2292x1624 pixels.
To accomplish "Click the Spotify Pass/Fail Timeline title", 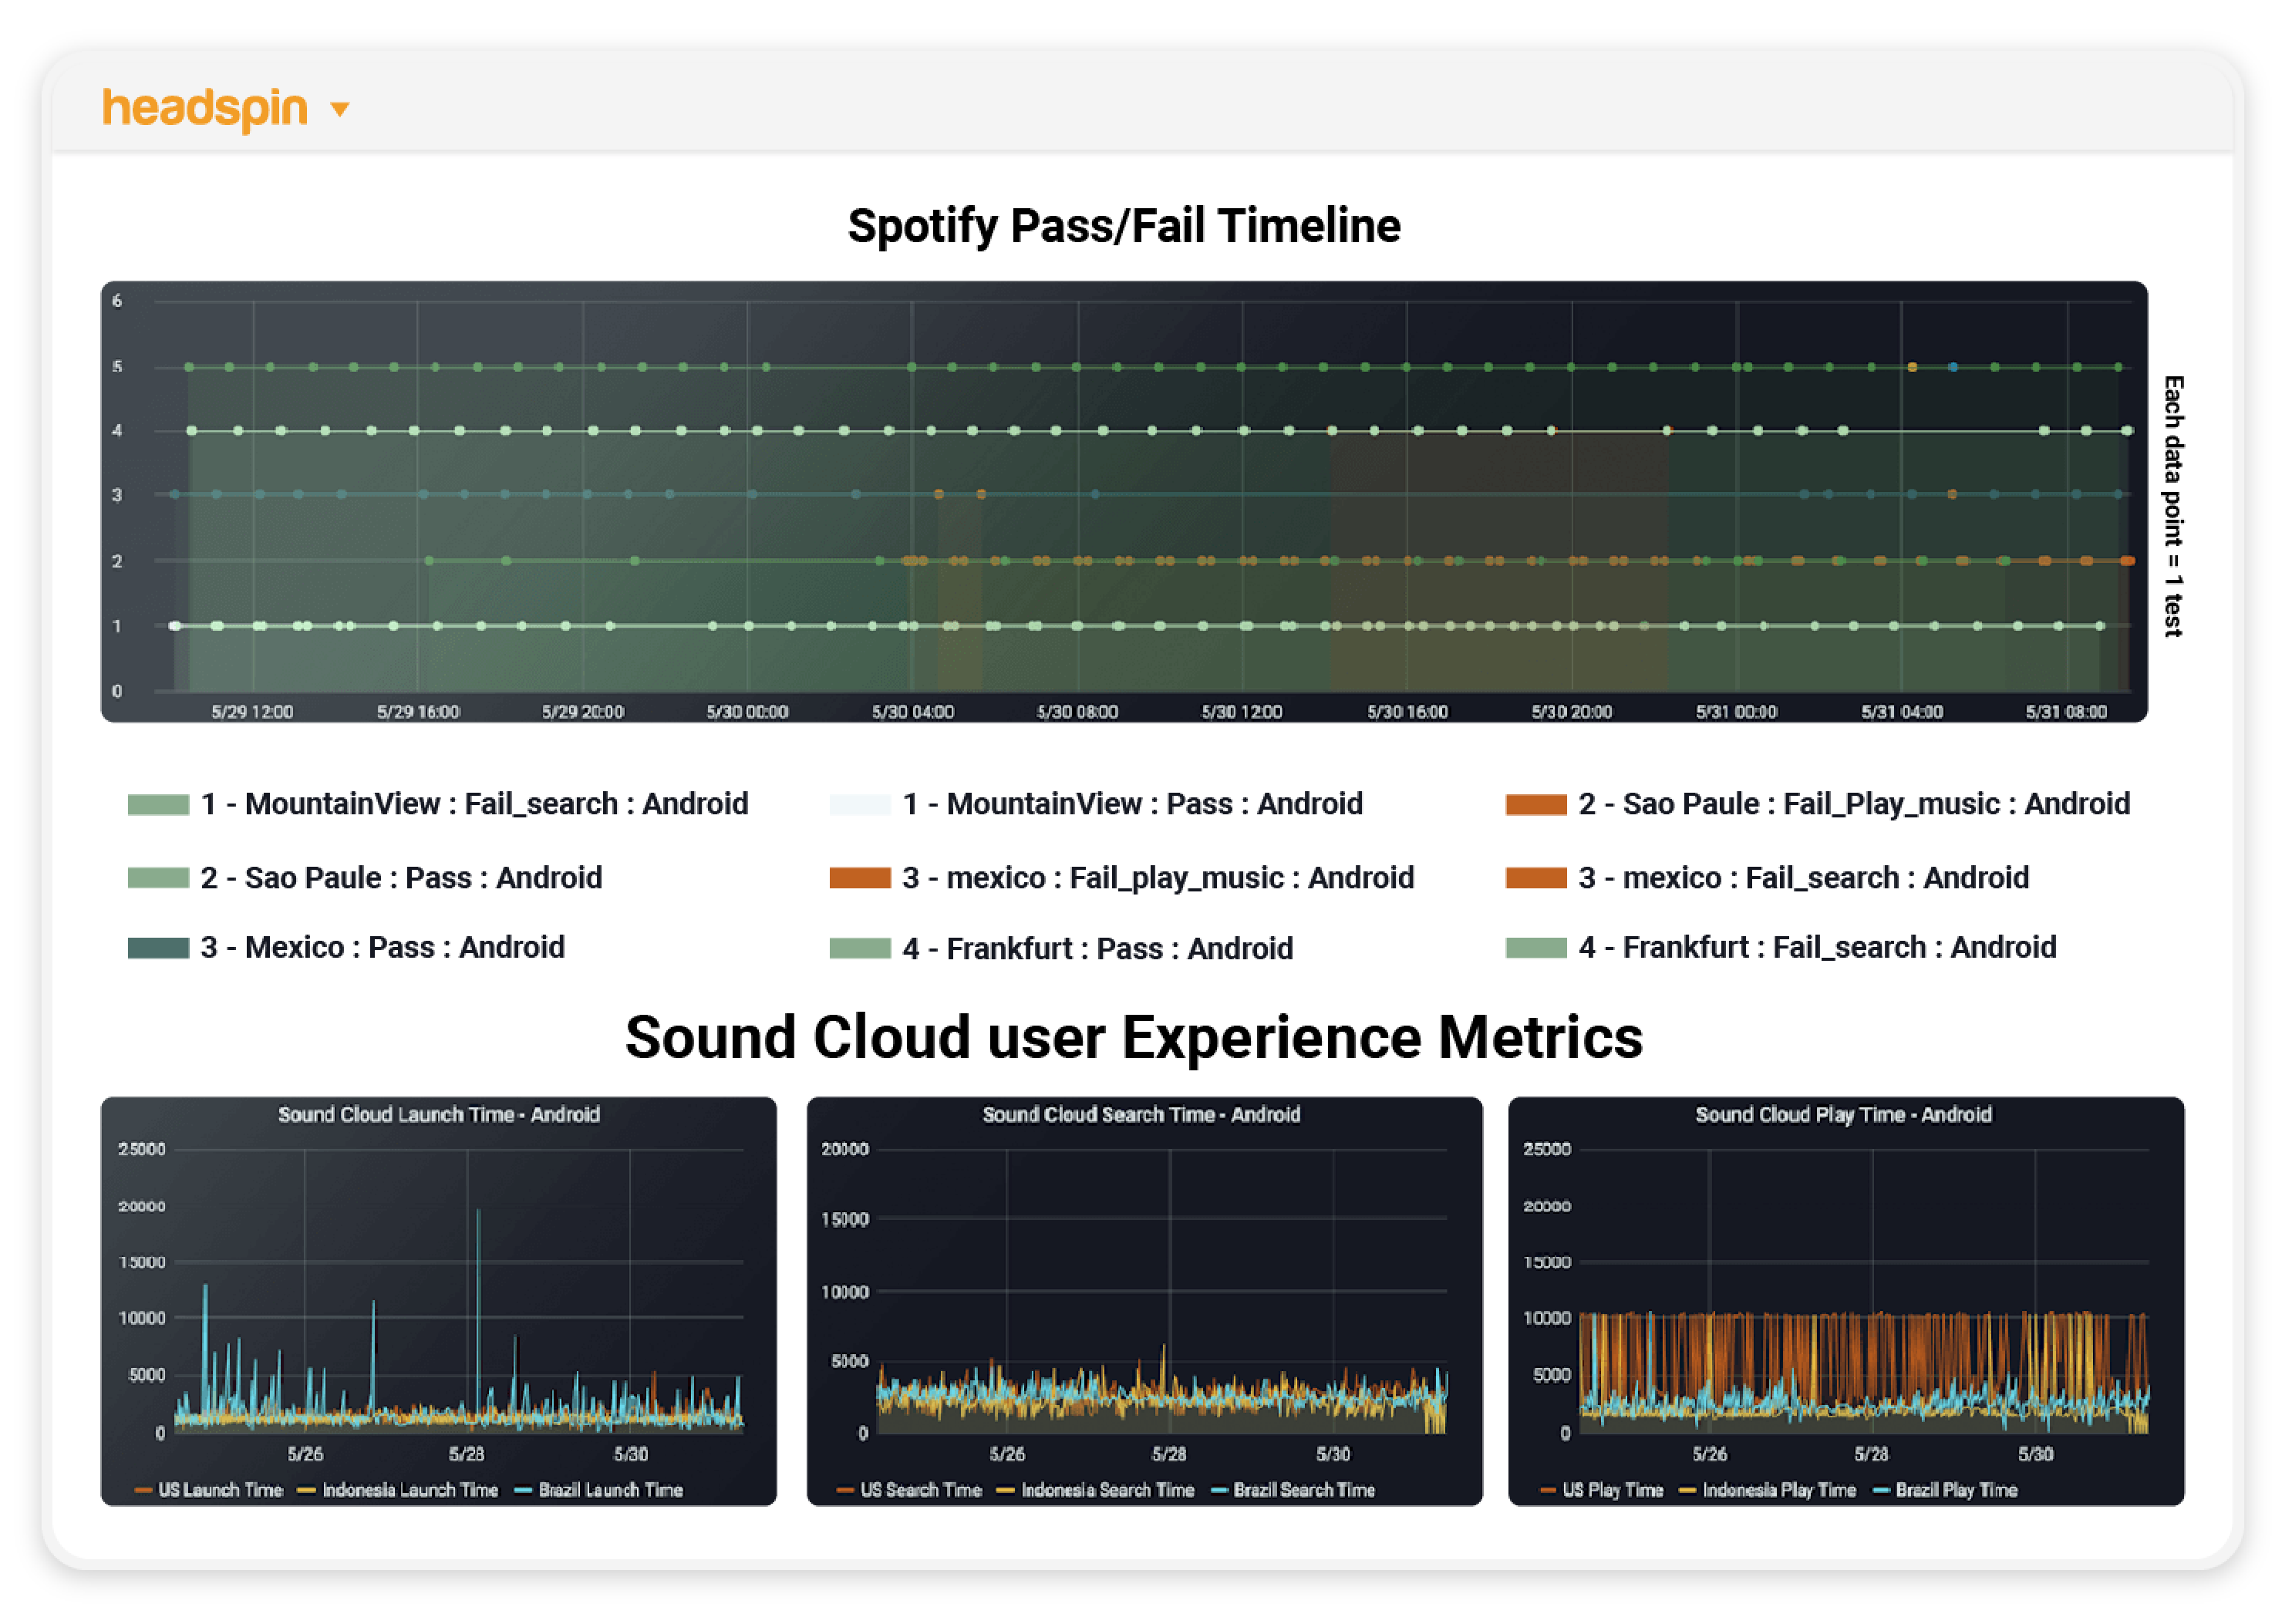I will [1124, 225].
